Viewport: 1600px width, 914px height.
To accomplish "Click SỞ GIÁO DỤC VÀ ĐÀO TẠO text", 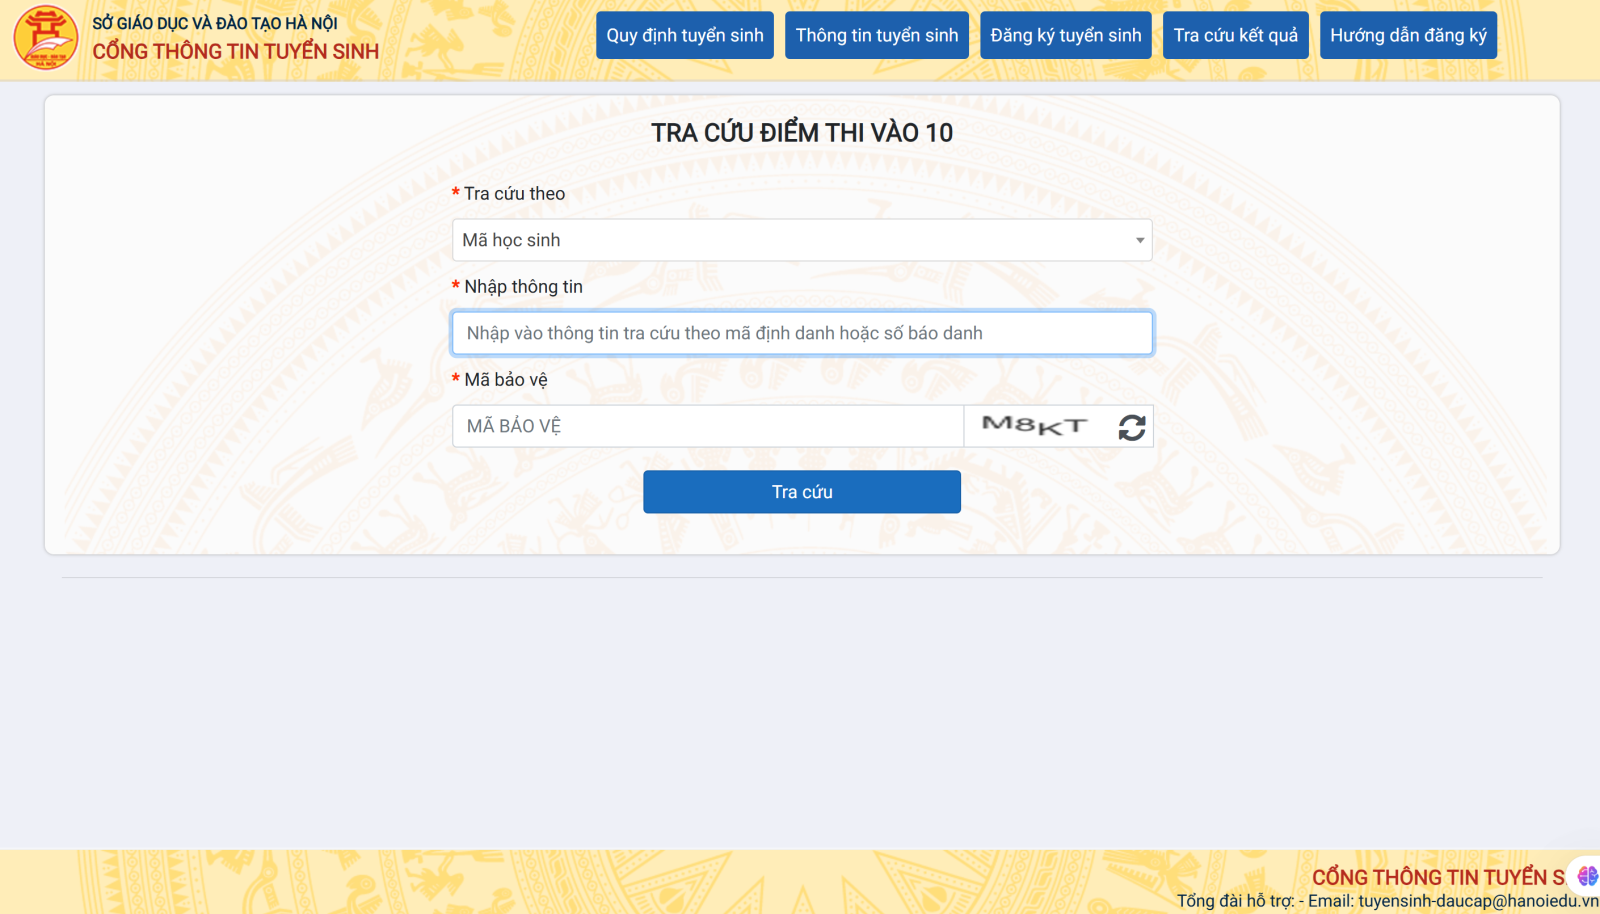I will coord(215,23).
